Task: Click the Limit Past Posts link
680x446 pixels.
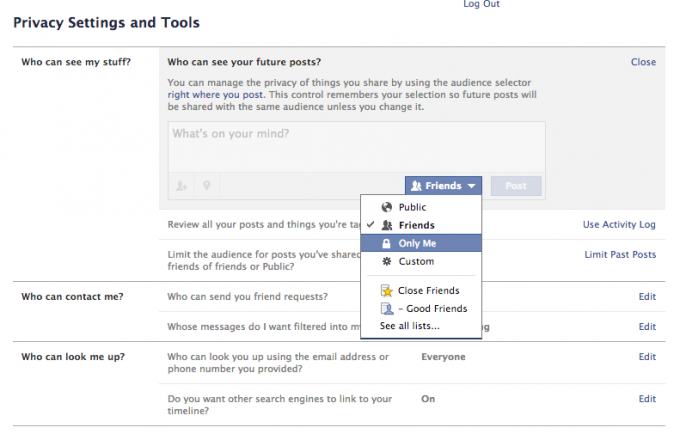Action: (x=620, y=254)
